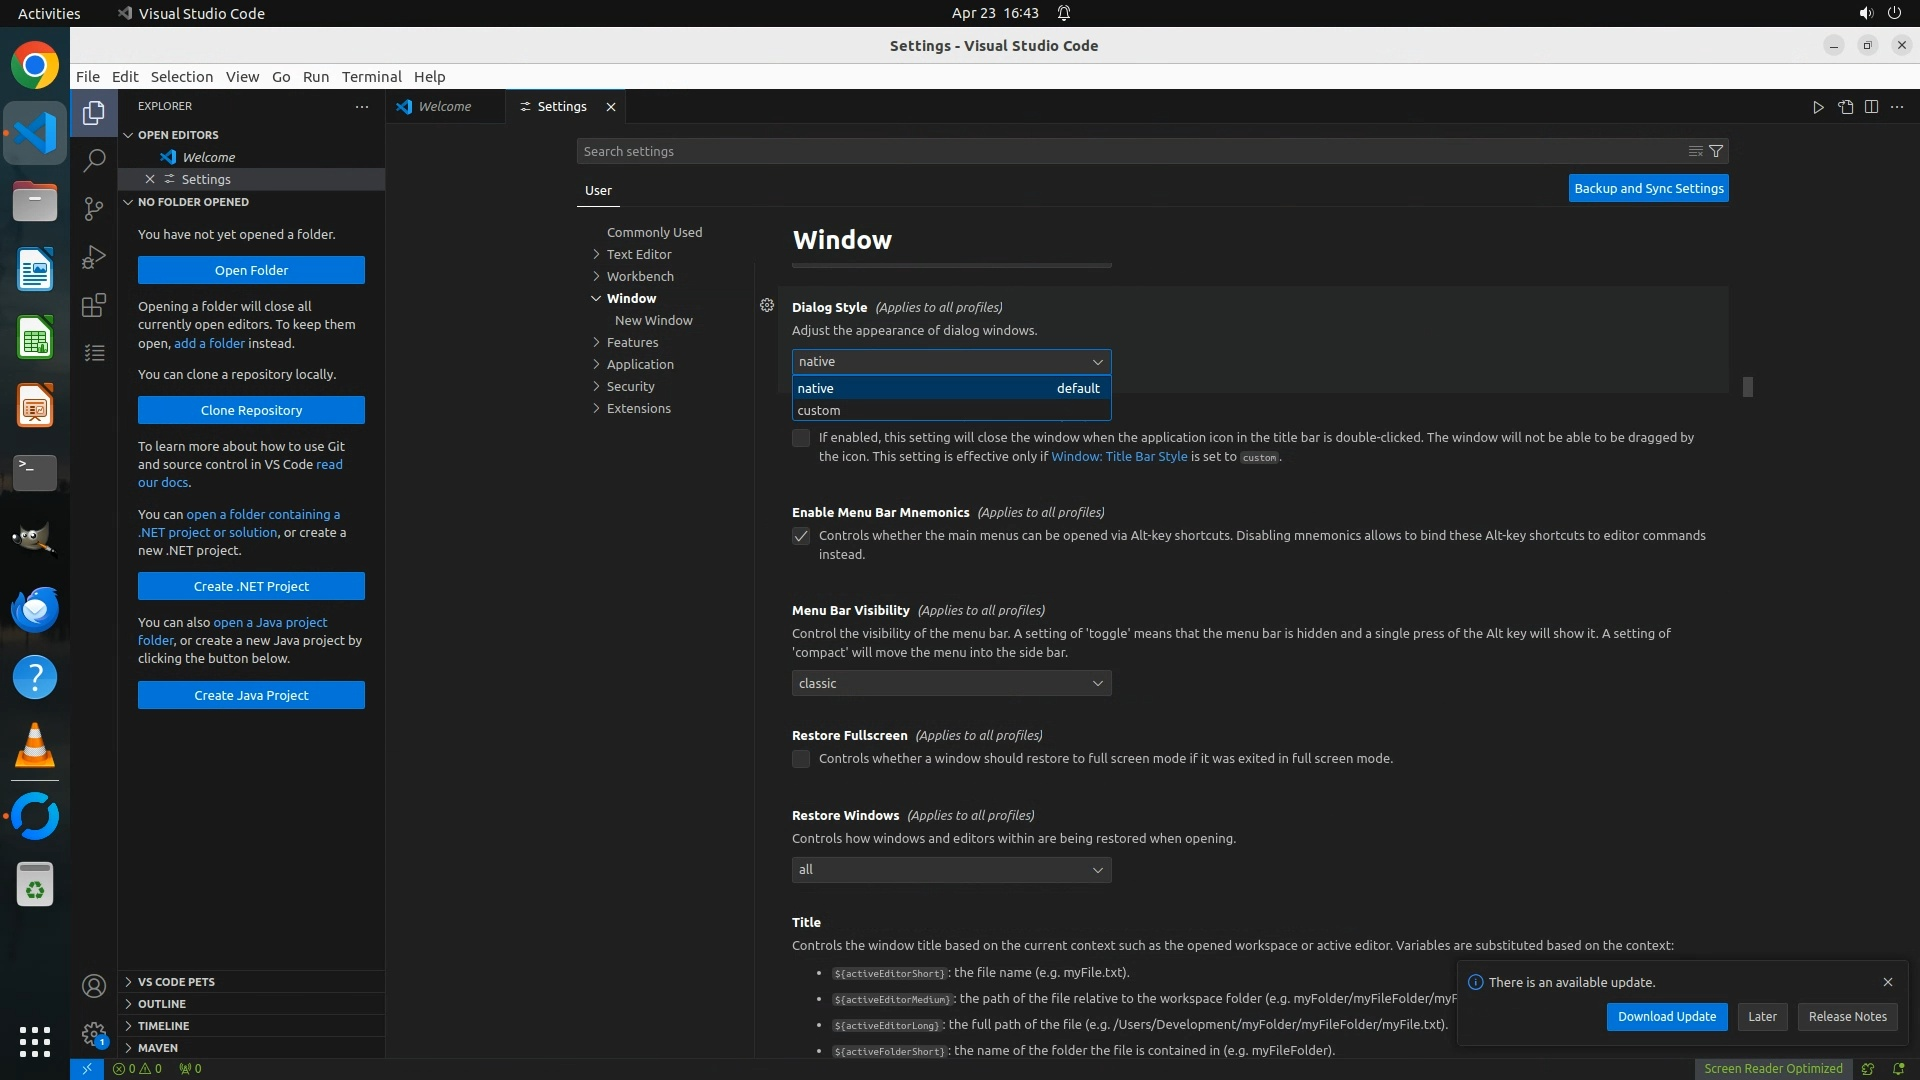Click Open Settings (JSON) icon in editor toolbar

(1845, 107)
